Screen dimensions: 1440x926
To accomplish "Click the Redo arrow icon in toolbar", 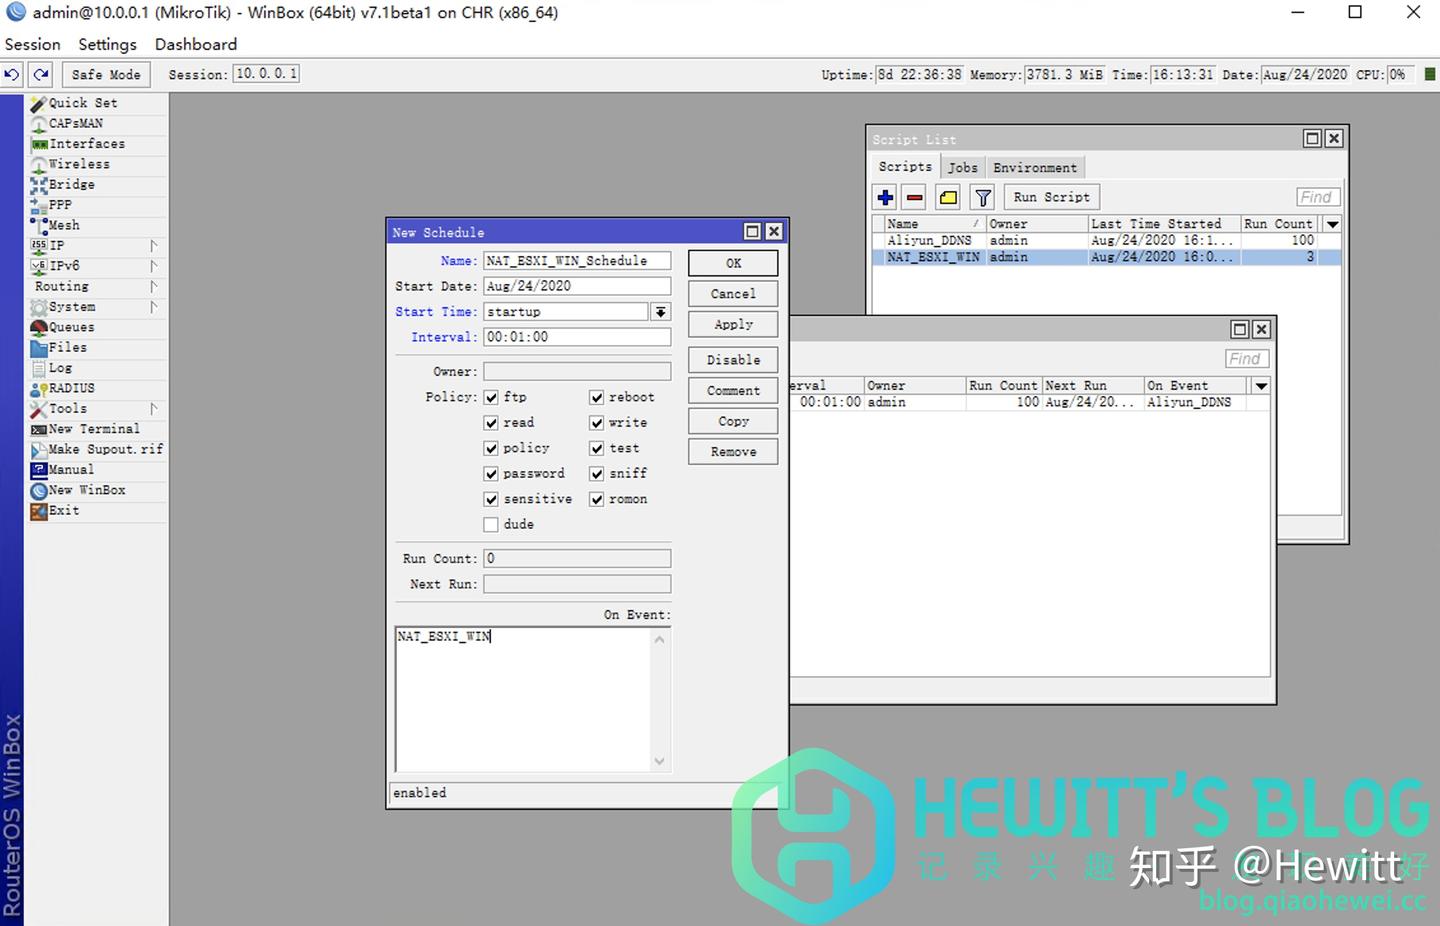I will 41,75.
